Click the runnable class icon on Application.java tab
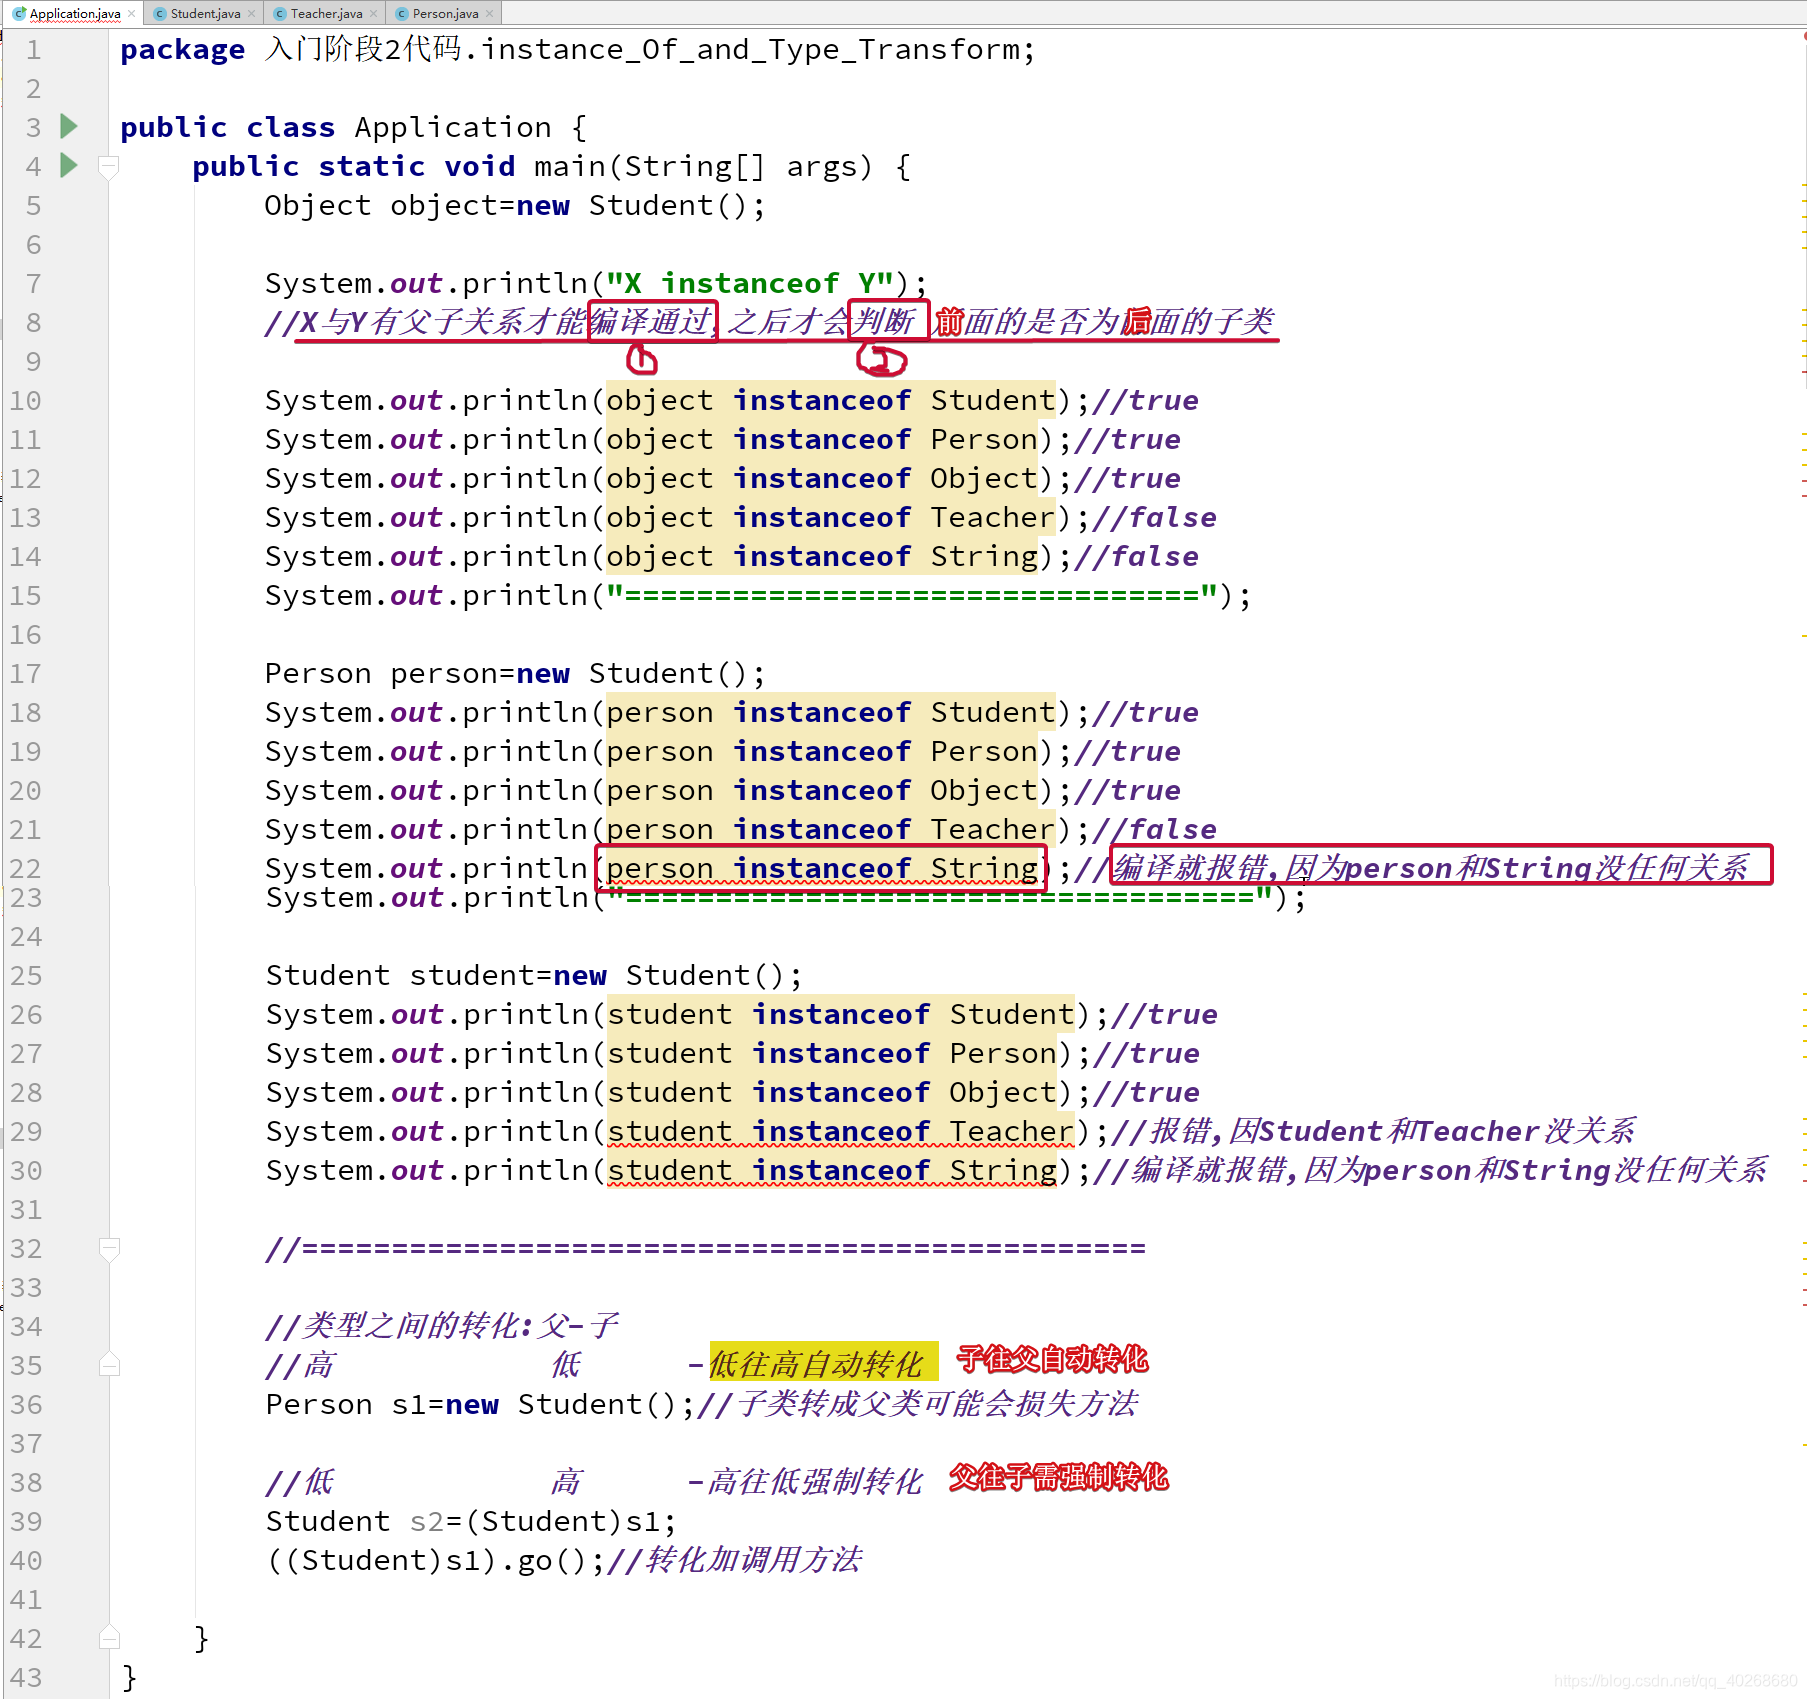The width and height of the screenshot is (1807, 1699). click(x=19, y=13)
